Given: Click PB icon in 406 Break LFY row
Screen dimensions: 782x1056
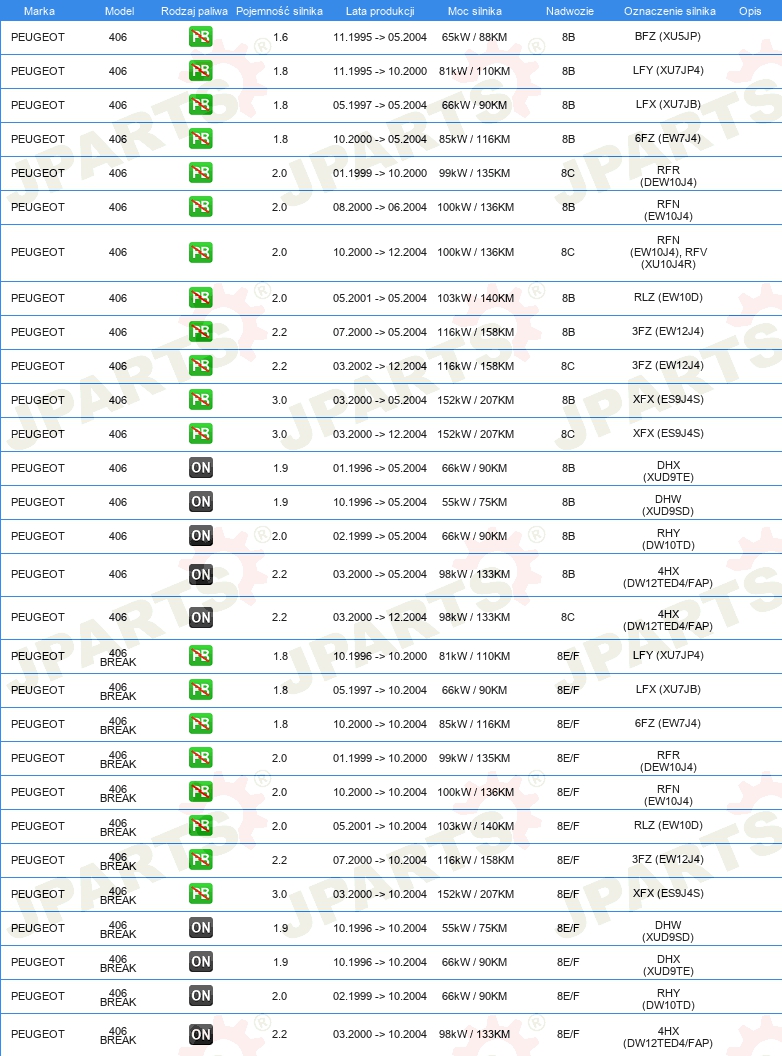Looking at the screenshot, I should pyautogui.click(x=201, y=656).
